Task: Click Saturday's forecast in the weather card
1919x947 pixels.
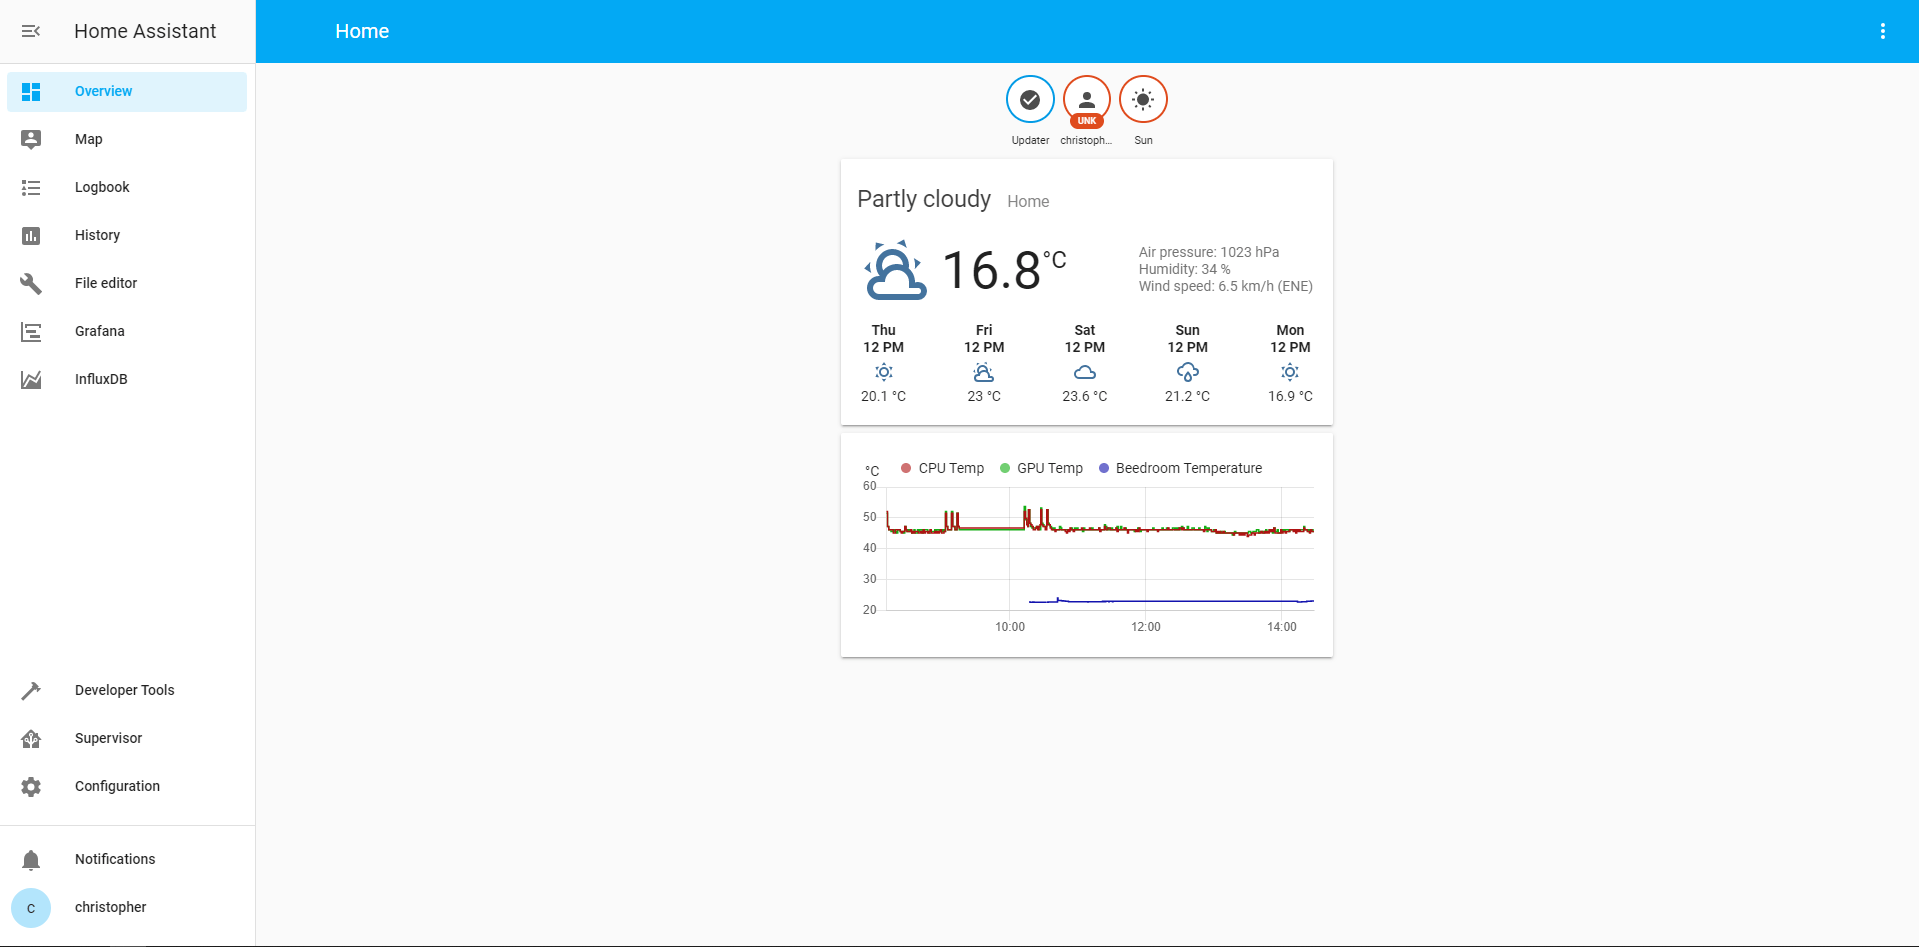Action: click(x=1084, y=363)
